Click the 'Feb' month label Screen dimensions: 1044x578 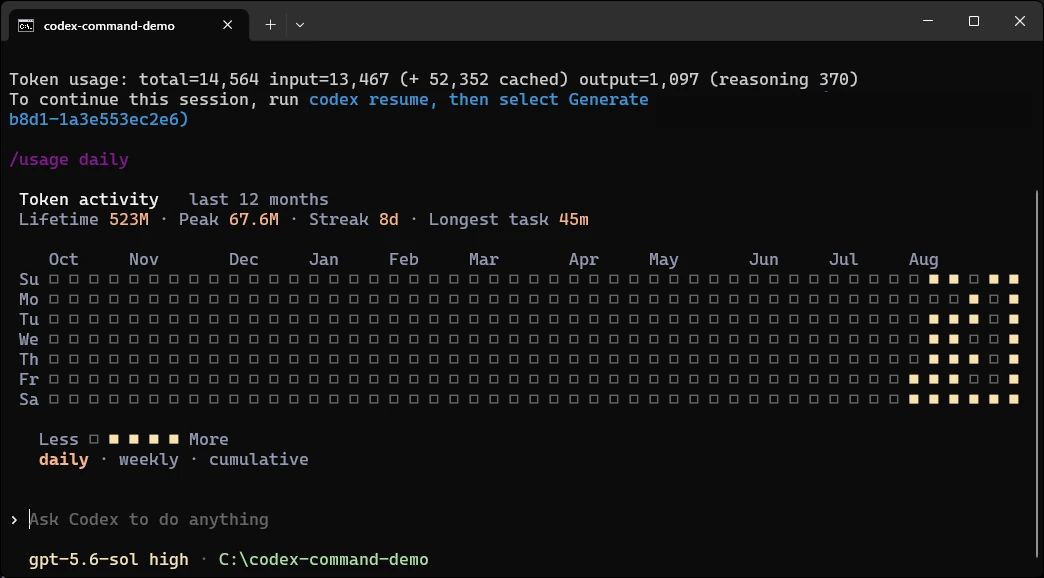[403, 260]
